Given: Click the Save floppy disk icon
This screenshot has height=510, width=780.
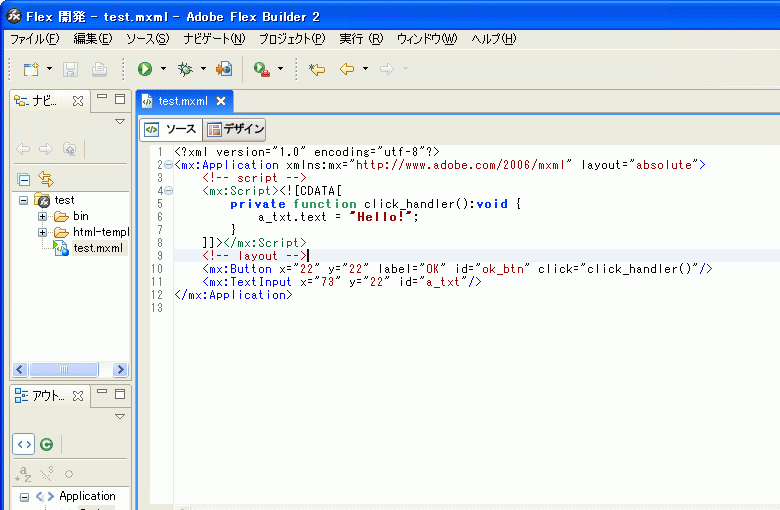Looking at the screenshot, I should [x=70, y=69].
